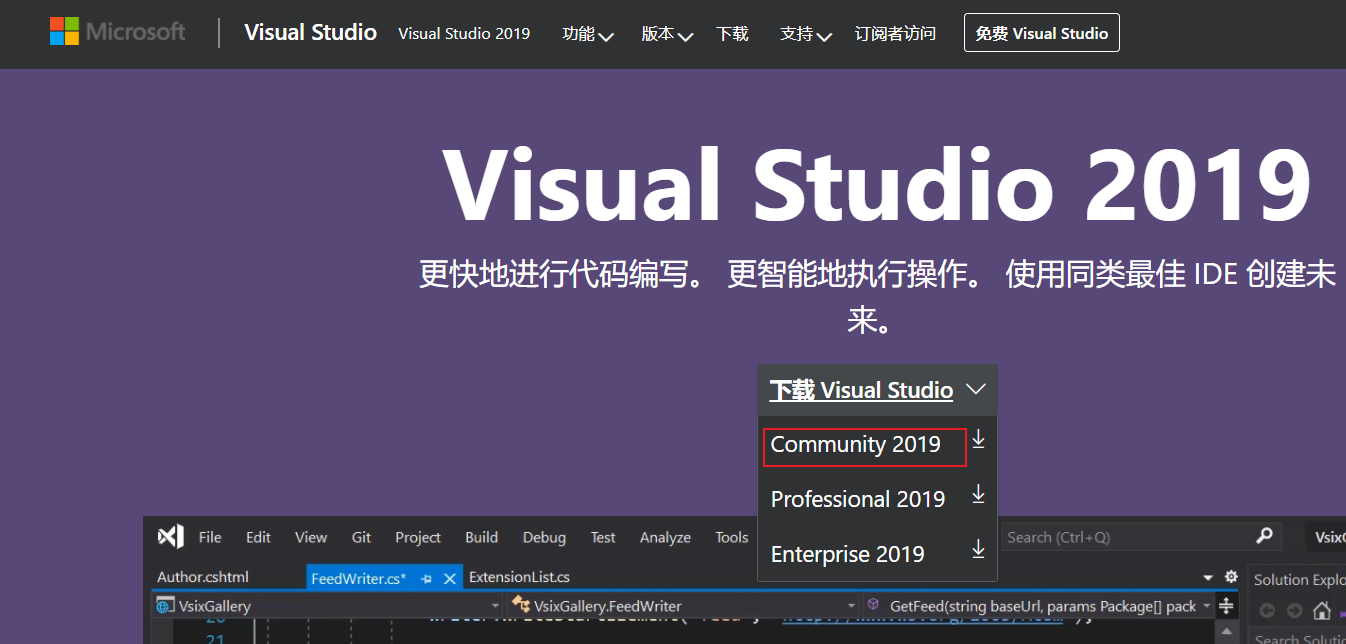Click the search magnifier icon in IDE

[x=1265, y=537]
